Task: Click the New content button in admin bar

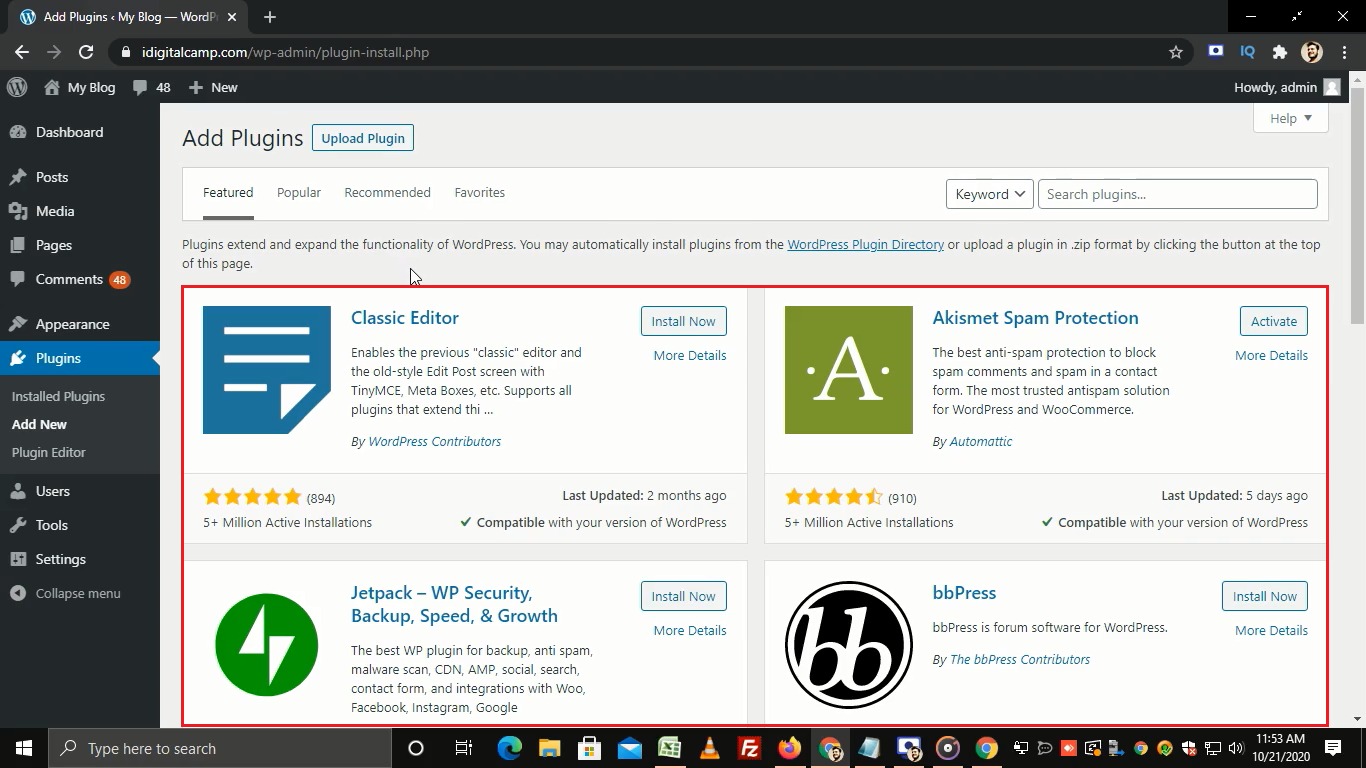Action: click(x=213, y=87)
